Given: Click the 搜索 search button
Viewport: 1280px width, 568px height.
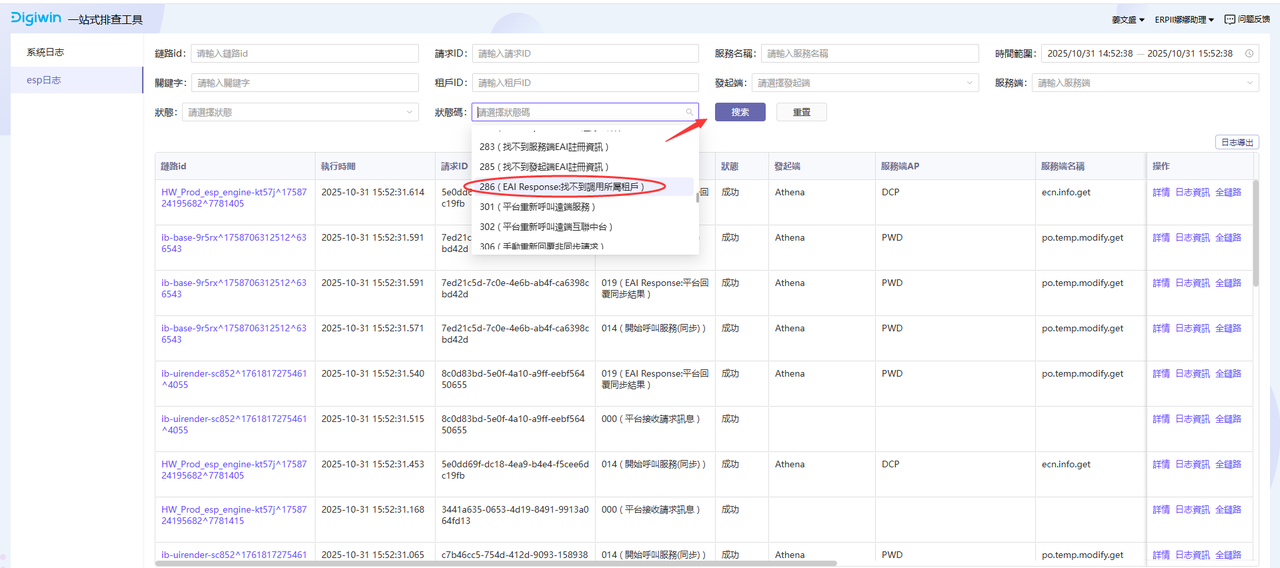Looking at the screenshot, I should 740,112.
